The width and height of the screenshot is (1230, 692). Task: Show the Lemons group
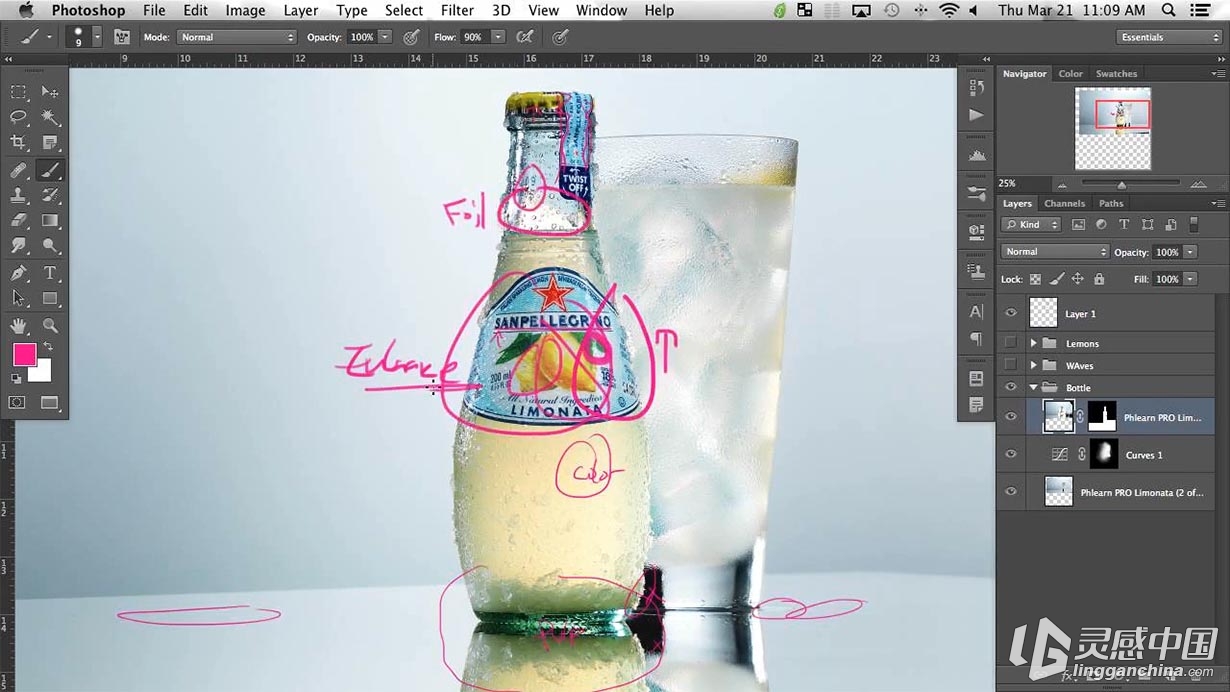click(1010, 343)
